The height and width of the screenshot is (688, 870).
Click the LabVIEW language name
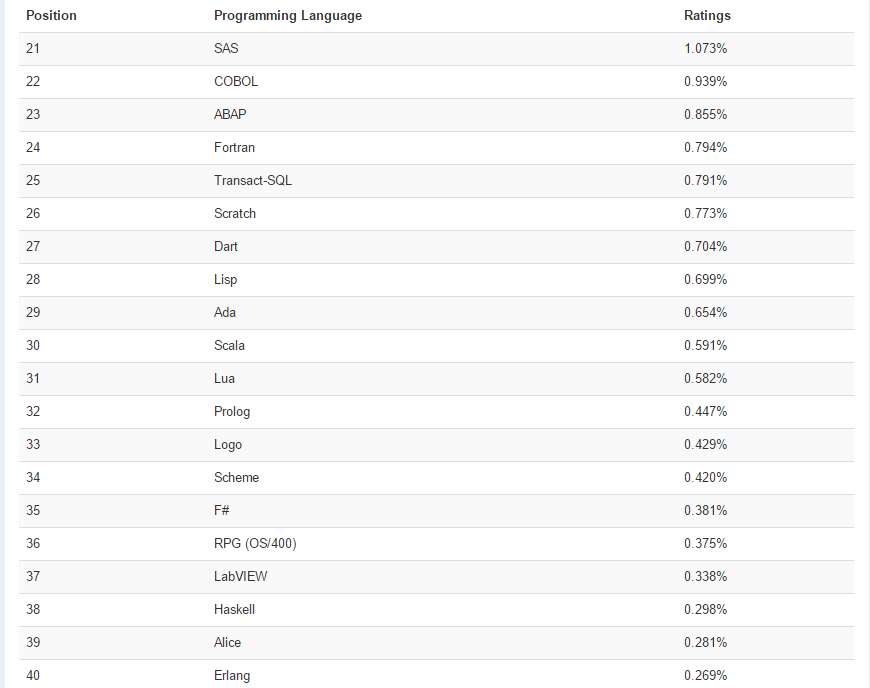coord(241,577)
